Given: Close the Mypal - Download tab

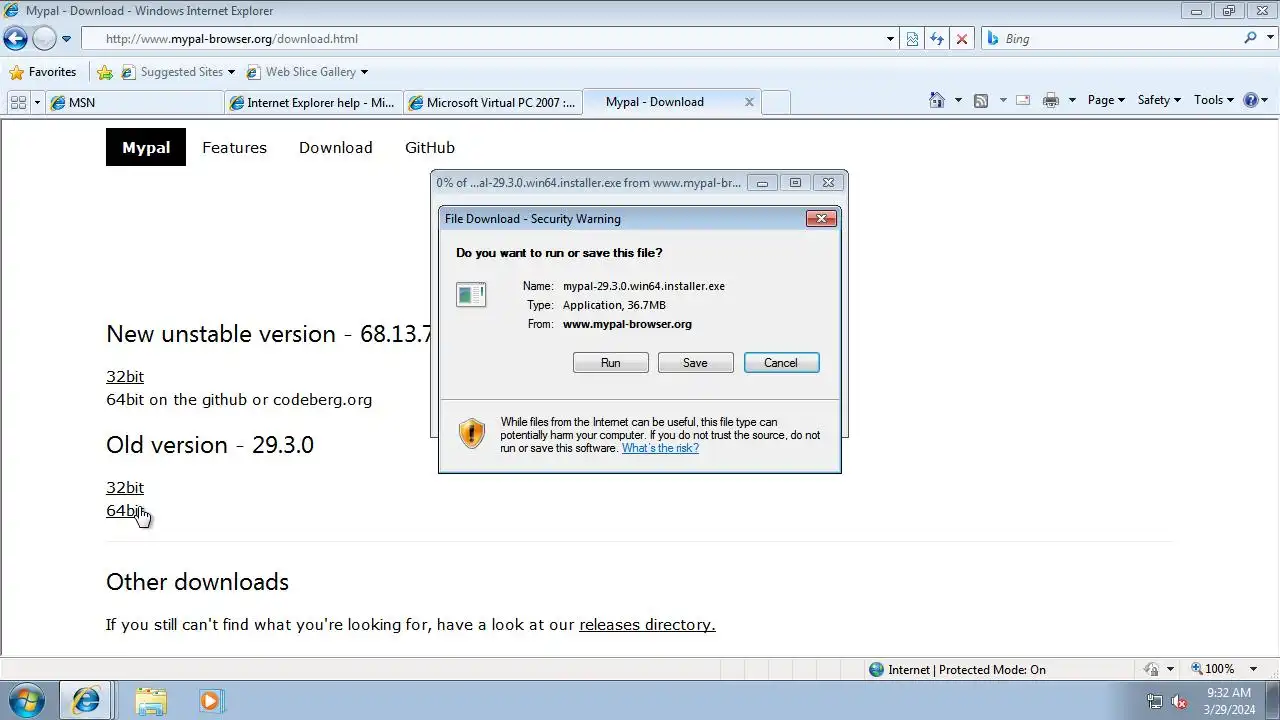Looking at the screenshot, I should point(749,102).
